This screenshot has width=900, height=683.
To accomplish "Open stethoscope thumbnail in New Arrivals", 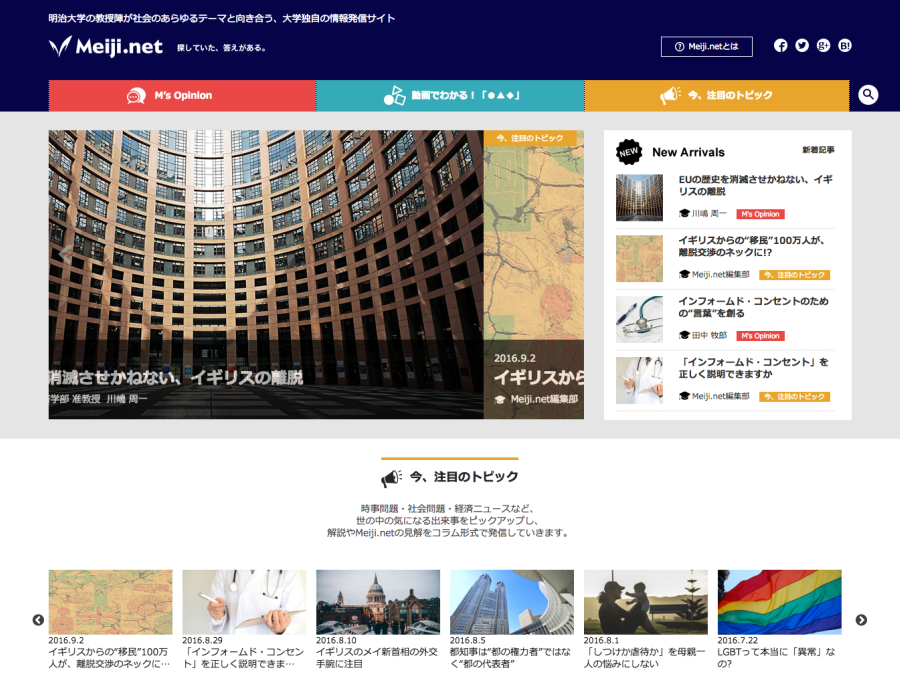I will tap(639, 319).
